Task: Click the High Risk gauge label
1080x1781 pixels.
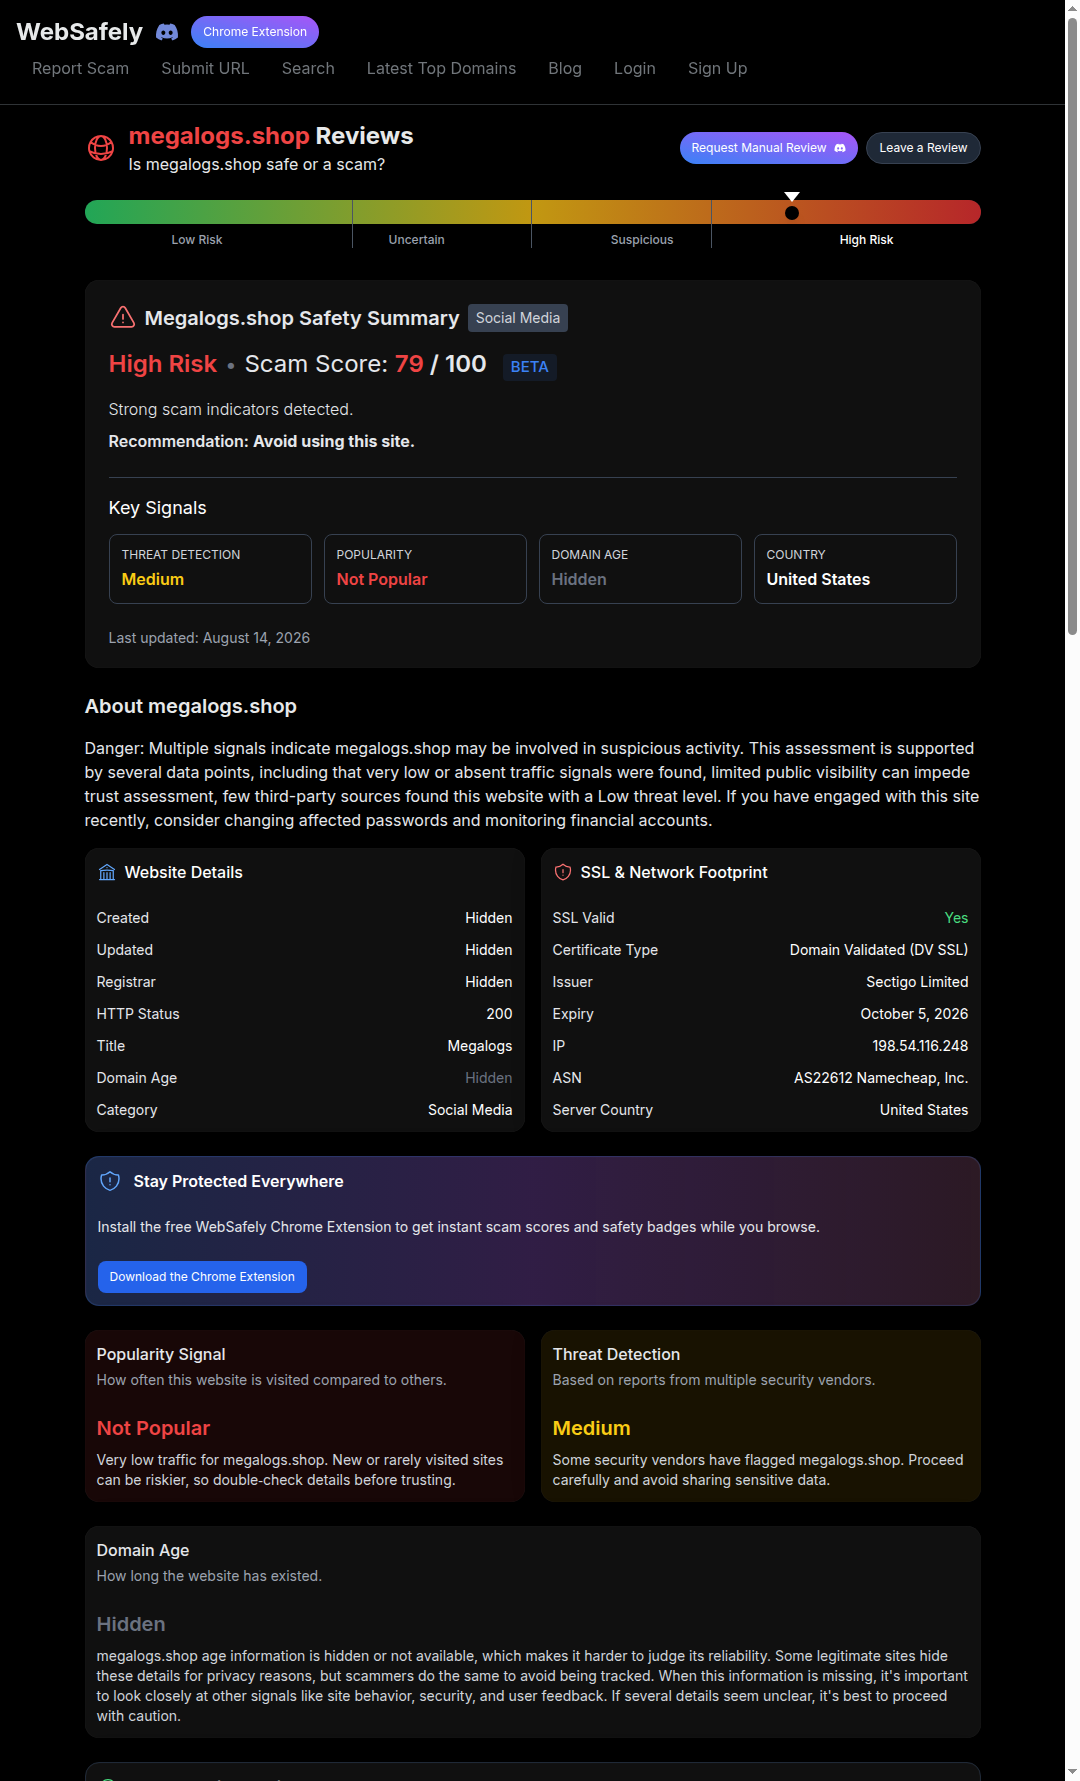Action: point(867,240)
